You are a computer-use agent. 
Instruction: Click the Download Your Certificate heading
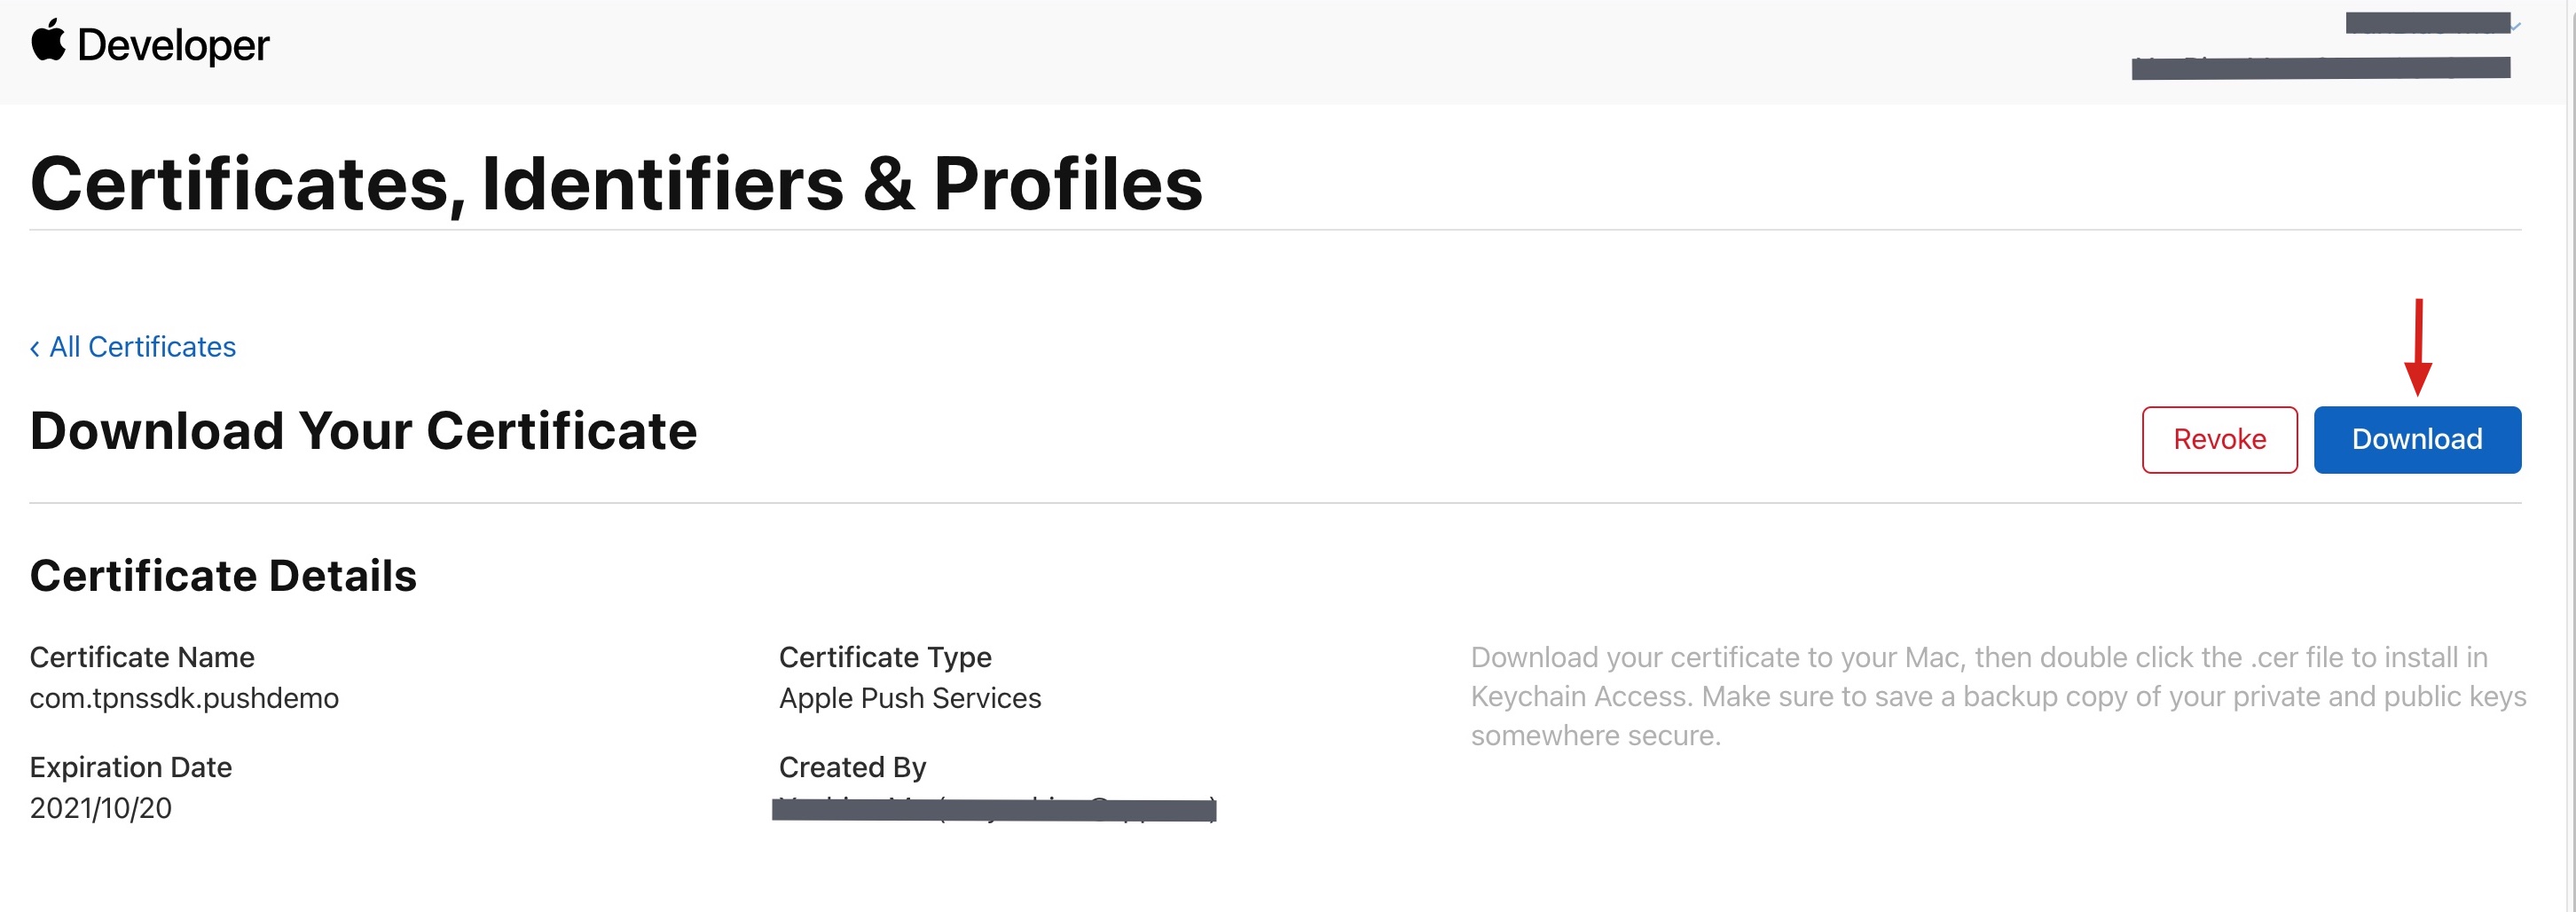pos(363,431)
